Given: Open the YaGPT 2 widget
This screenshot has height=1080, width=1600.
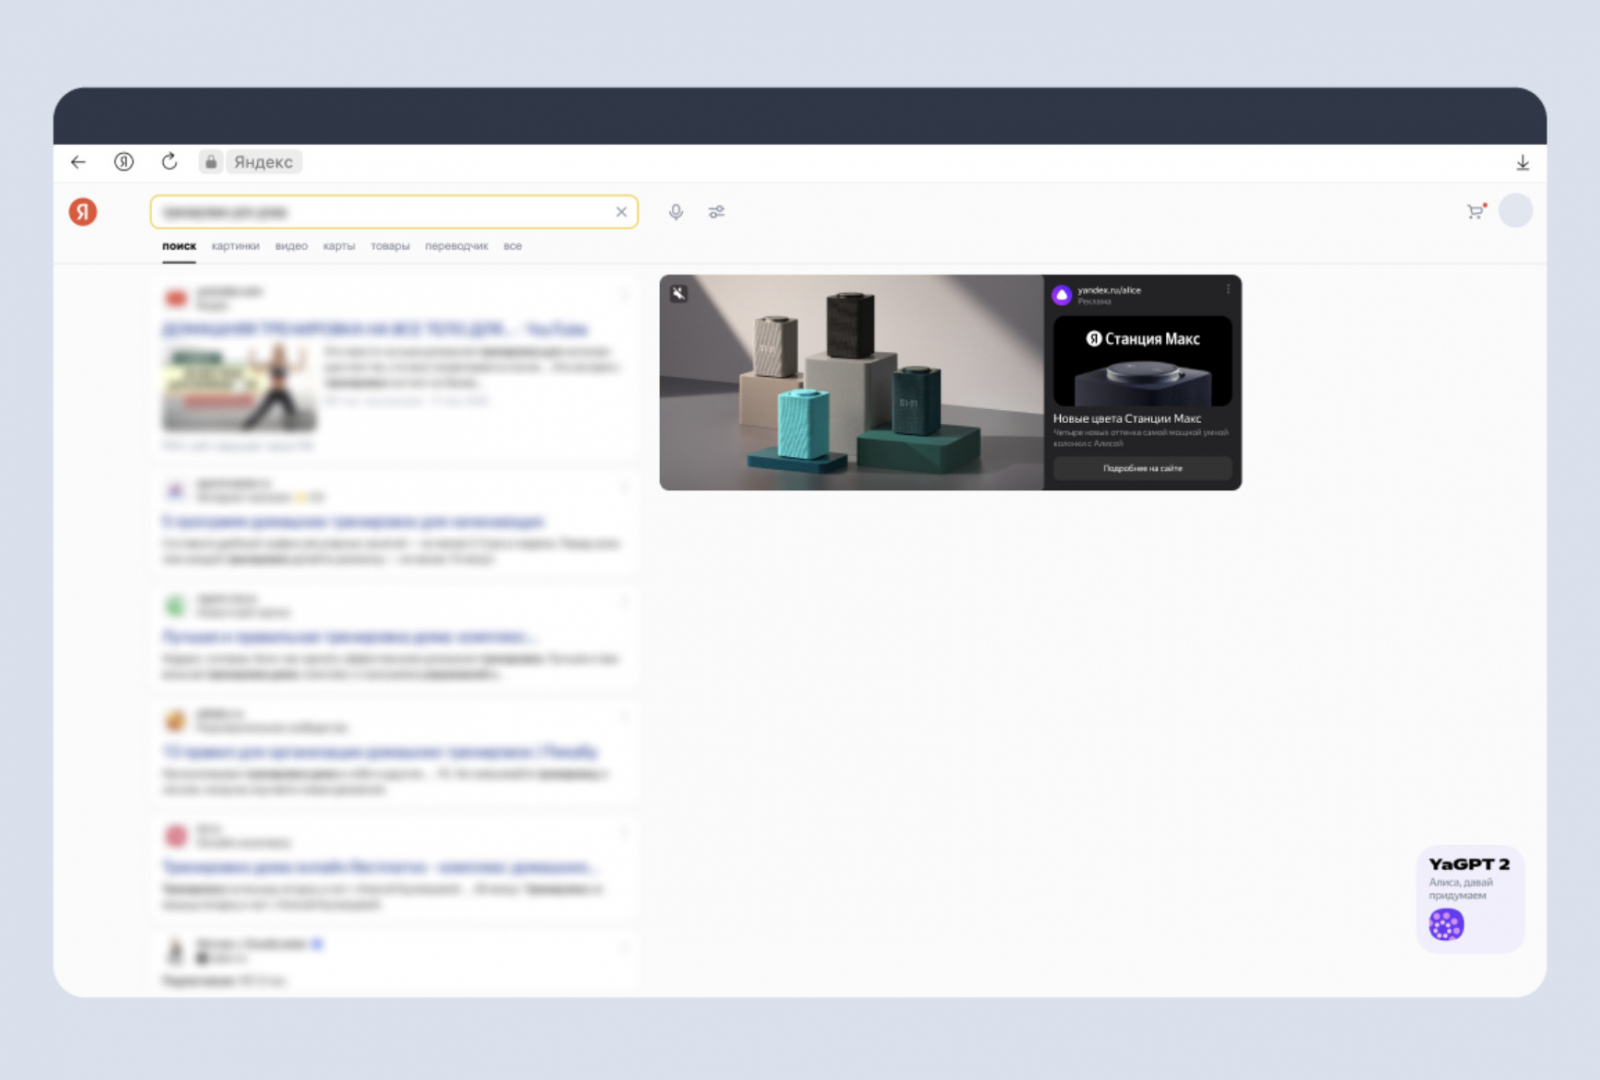Looking at the screenshot, I should [x=1470, y=900].
